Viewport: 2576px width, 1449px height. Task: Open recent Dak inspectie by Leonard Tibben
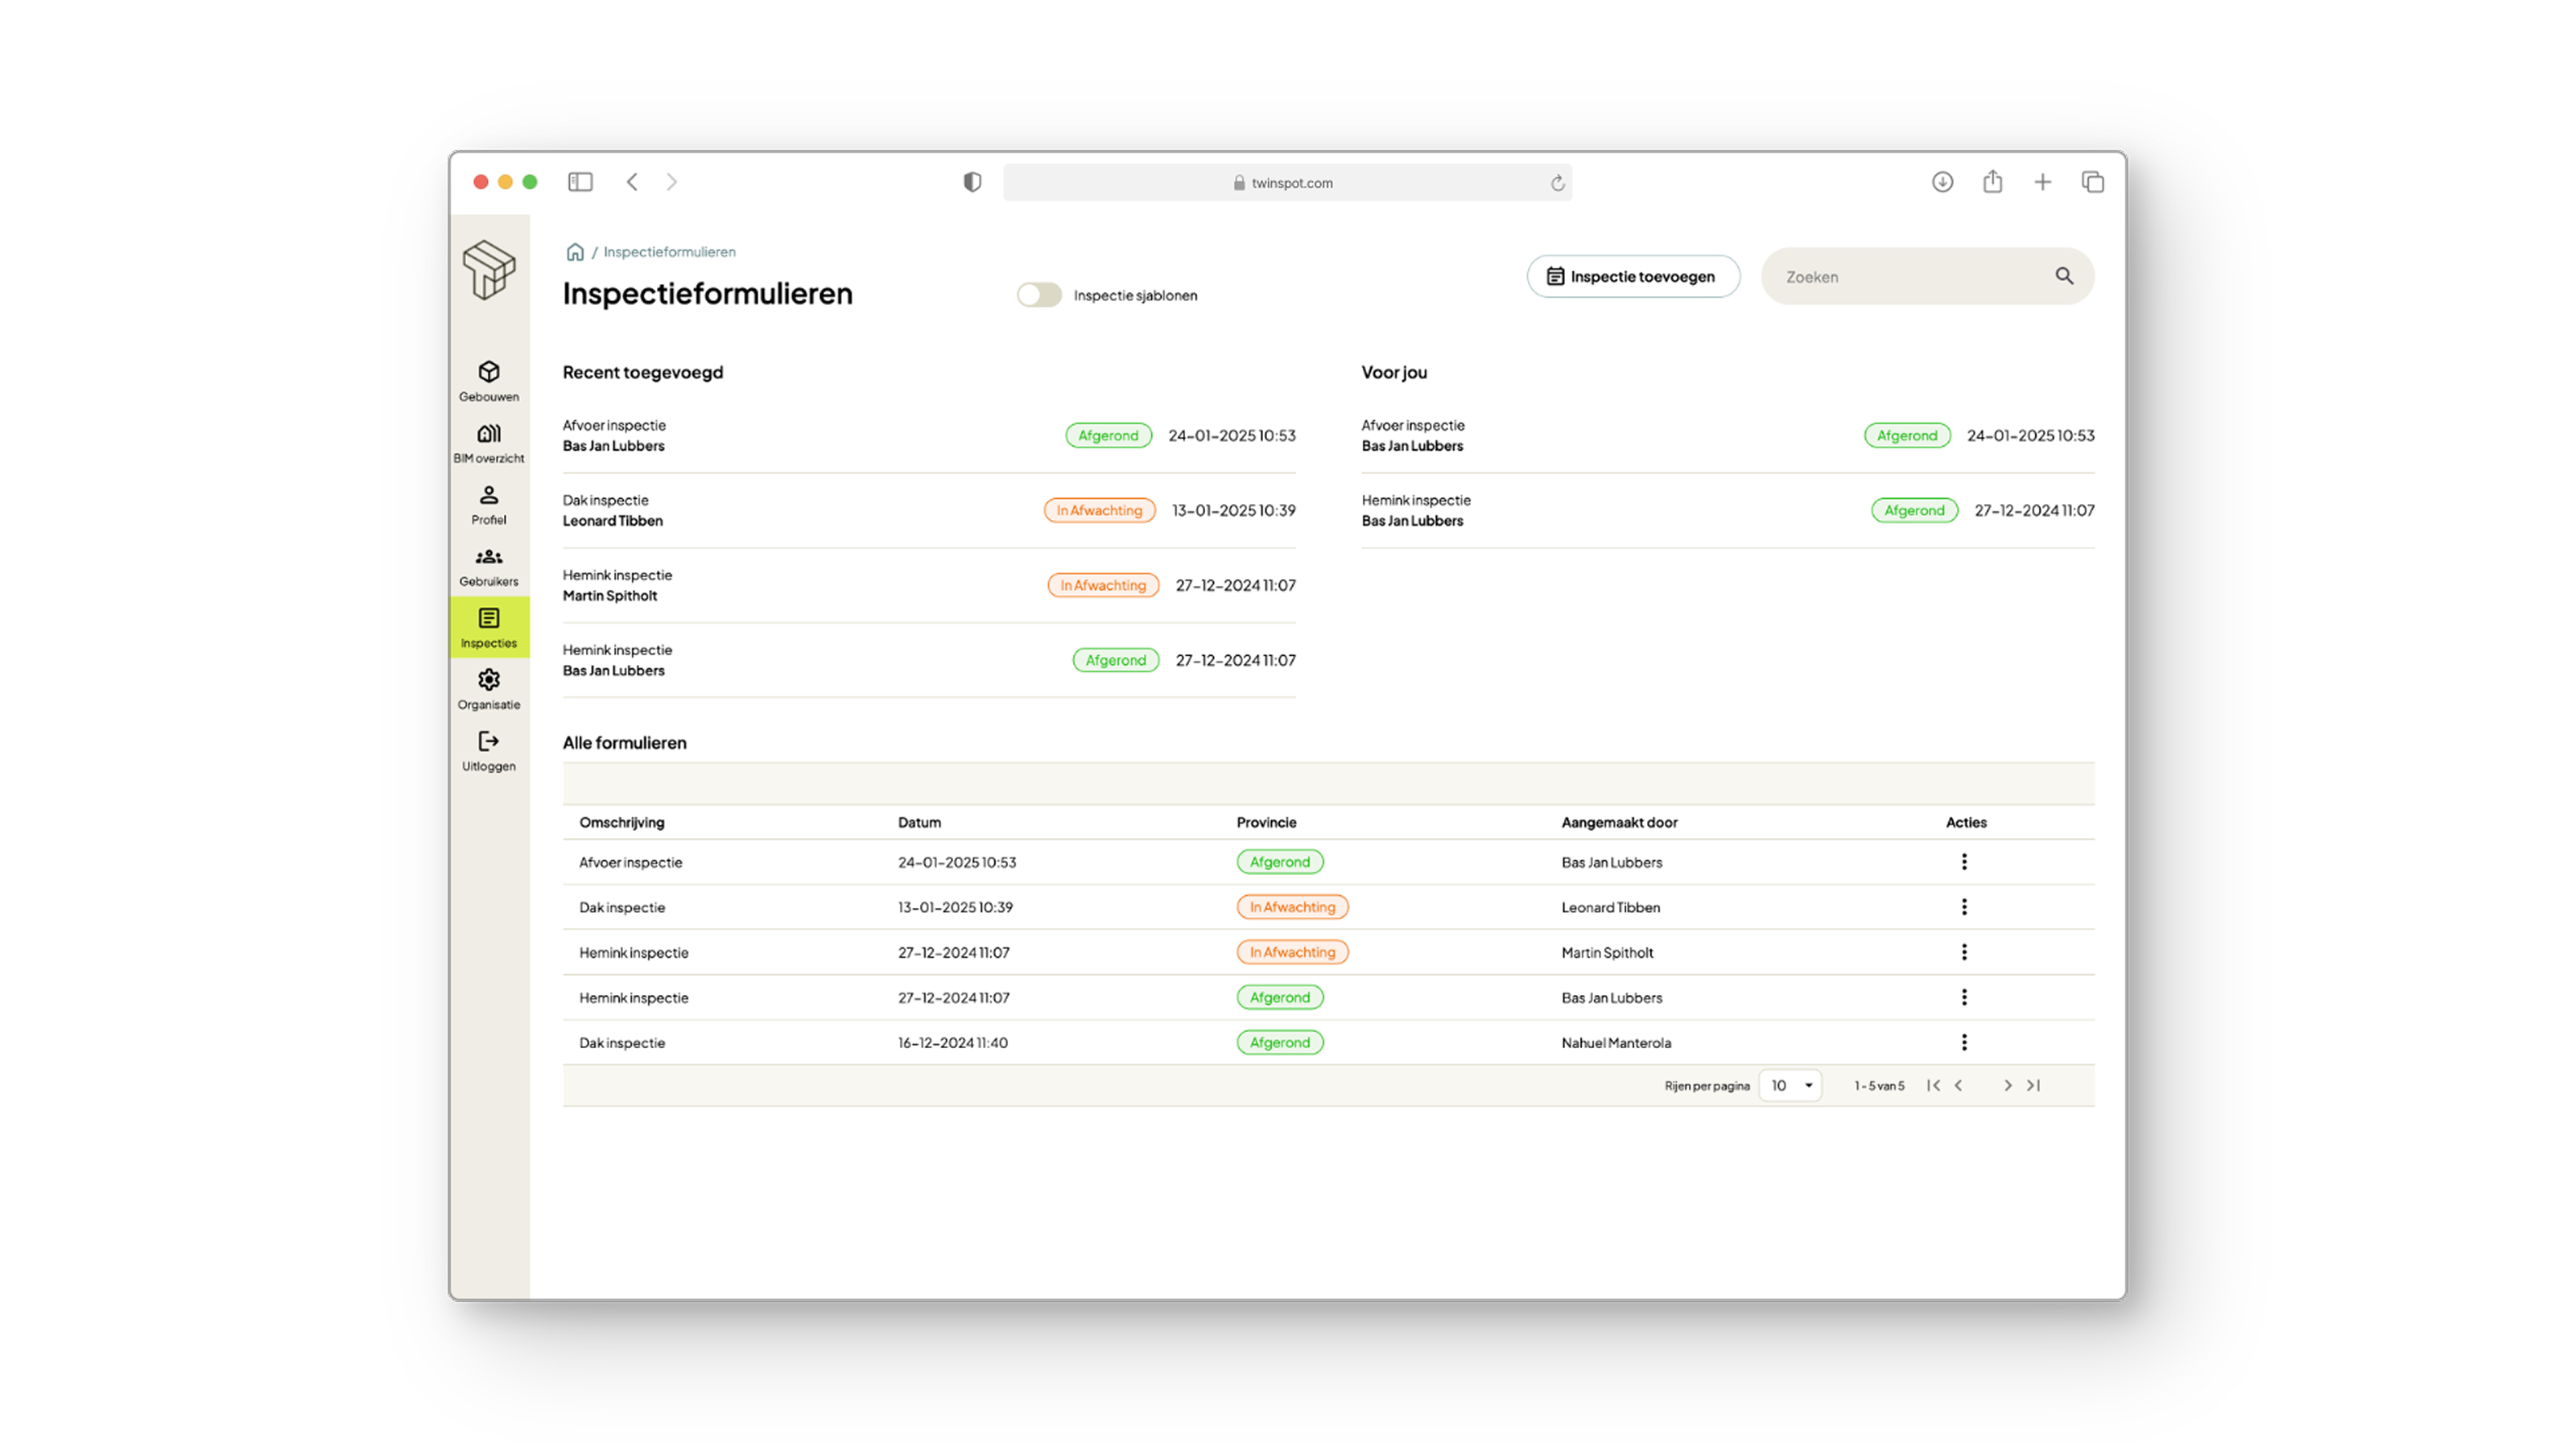[928, 510]
